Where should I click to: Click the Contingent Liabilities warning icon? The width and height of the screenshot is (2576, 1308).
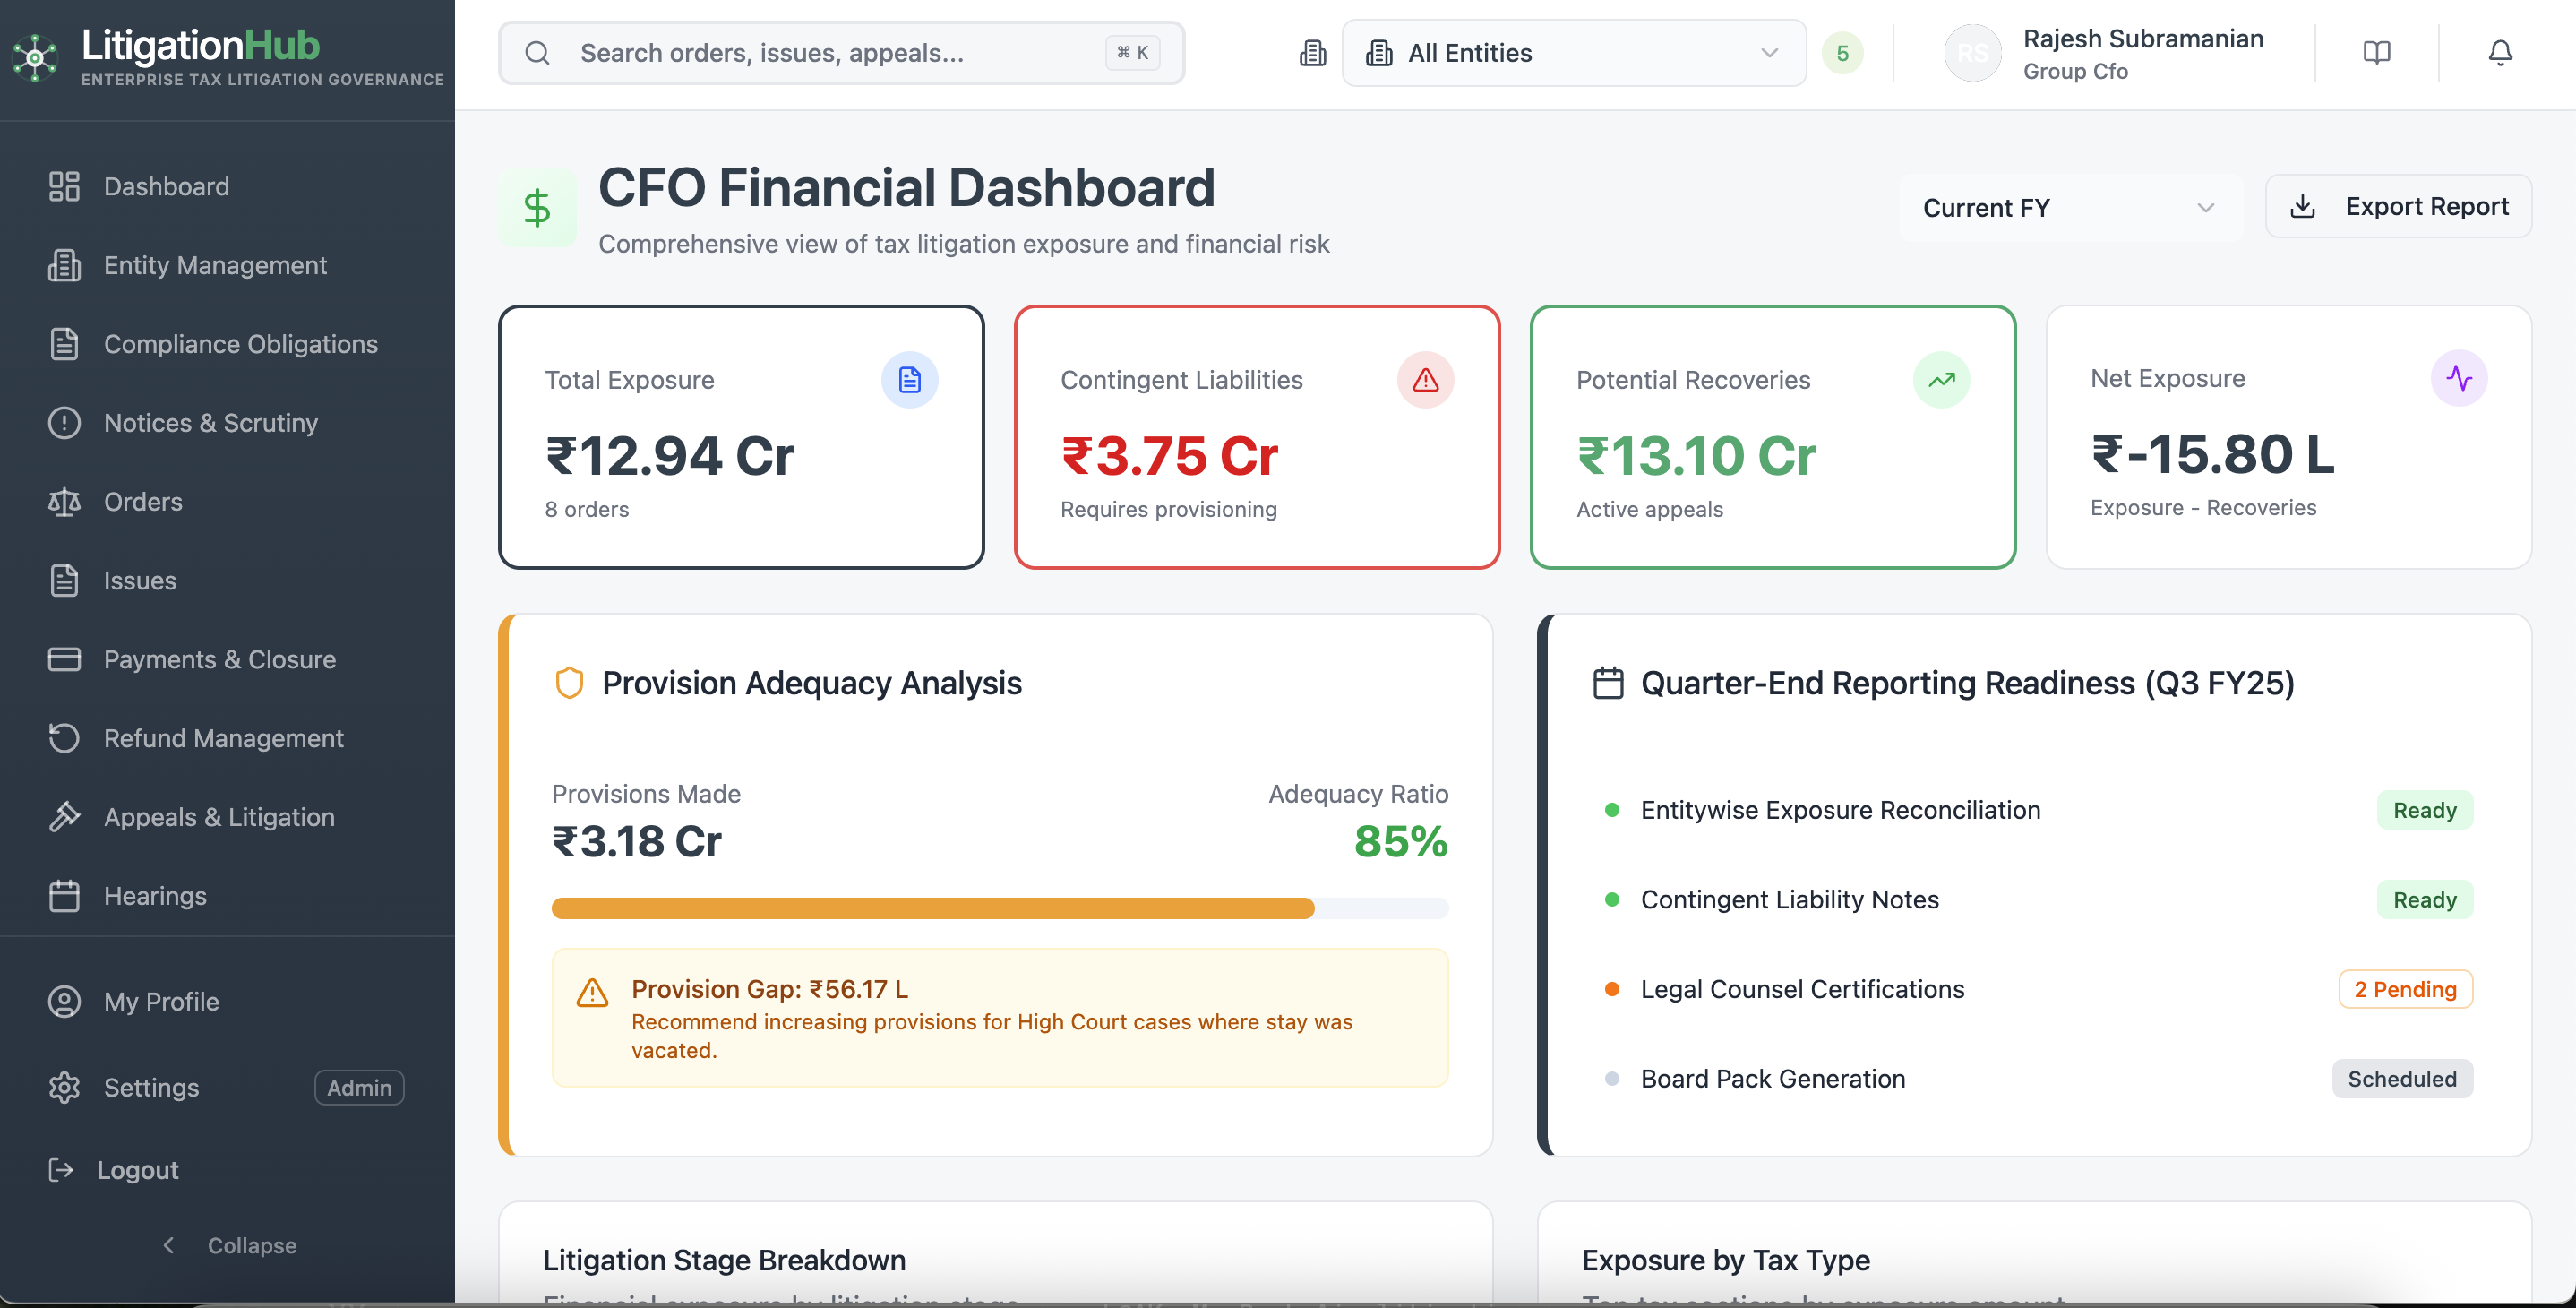[1425, 380]
